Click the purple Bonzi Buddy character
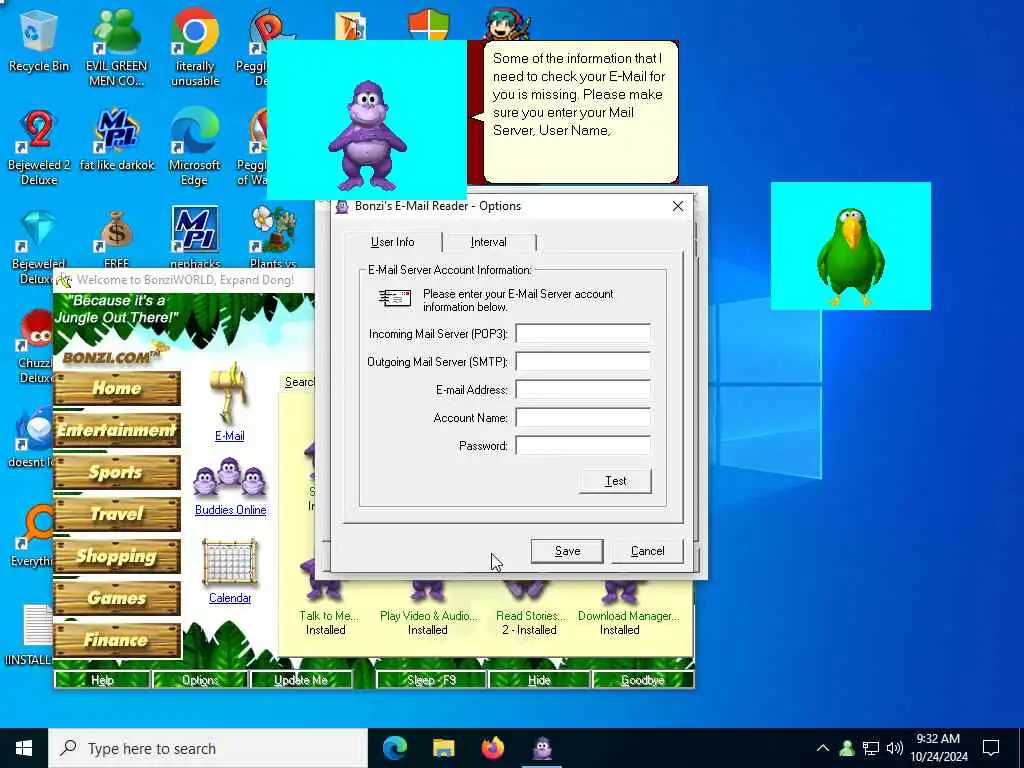The height and width of the screenshot is (768, 1024). click(x=367, y=136)
